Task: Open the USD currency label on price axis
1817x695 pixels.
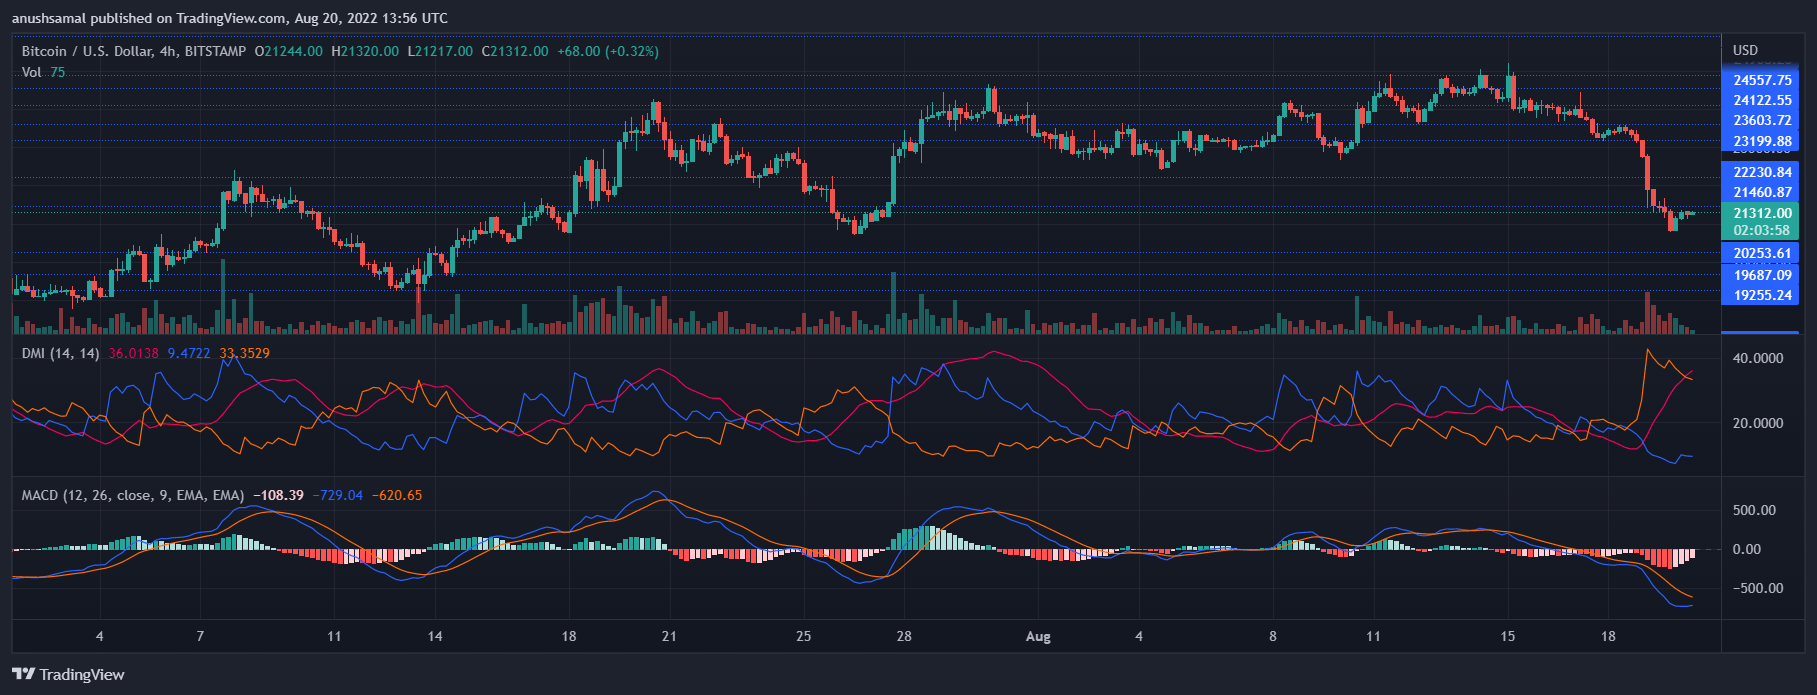Action: tap(1745, 50)
